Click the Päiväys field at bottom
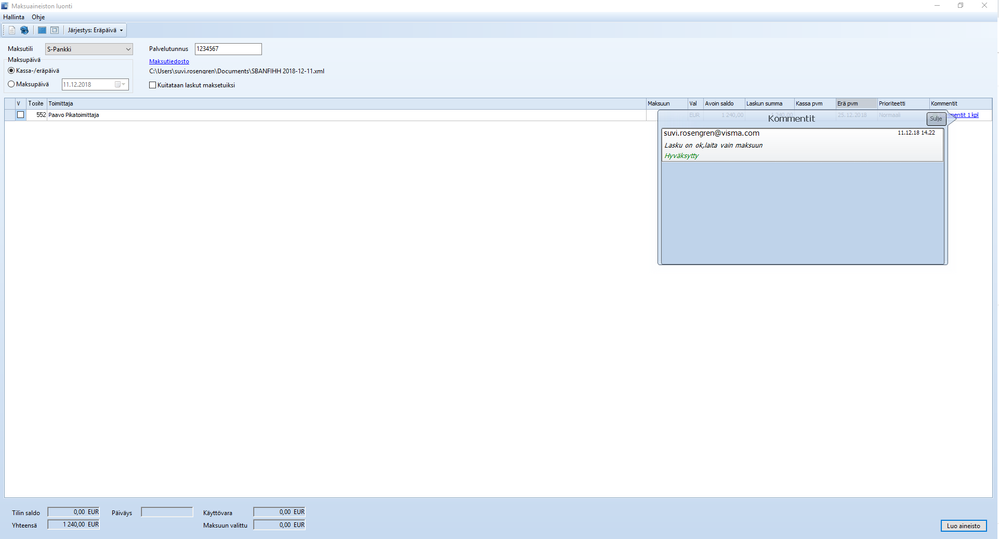 [166, 512]
